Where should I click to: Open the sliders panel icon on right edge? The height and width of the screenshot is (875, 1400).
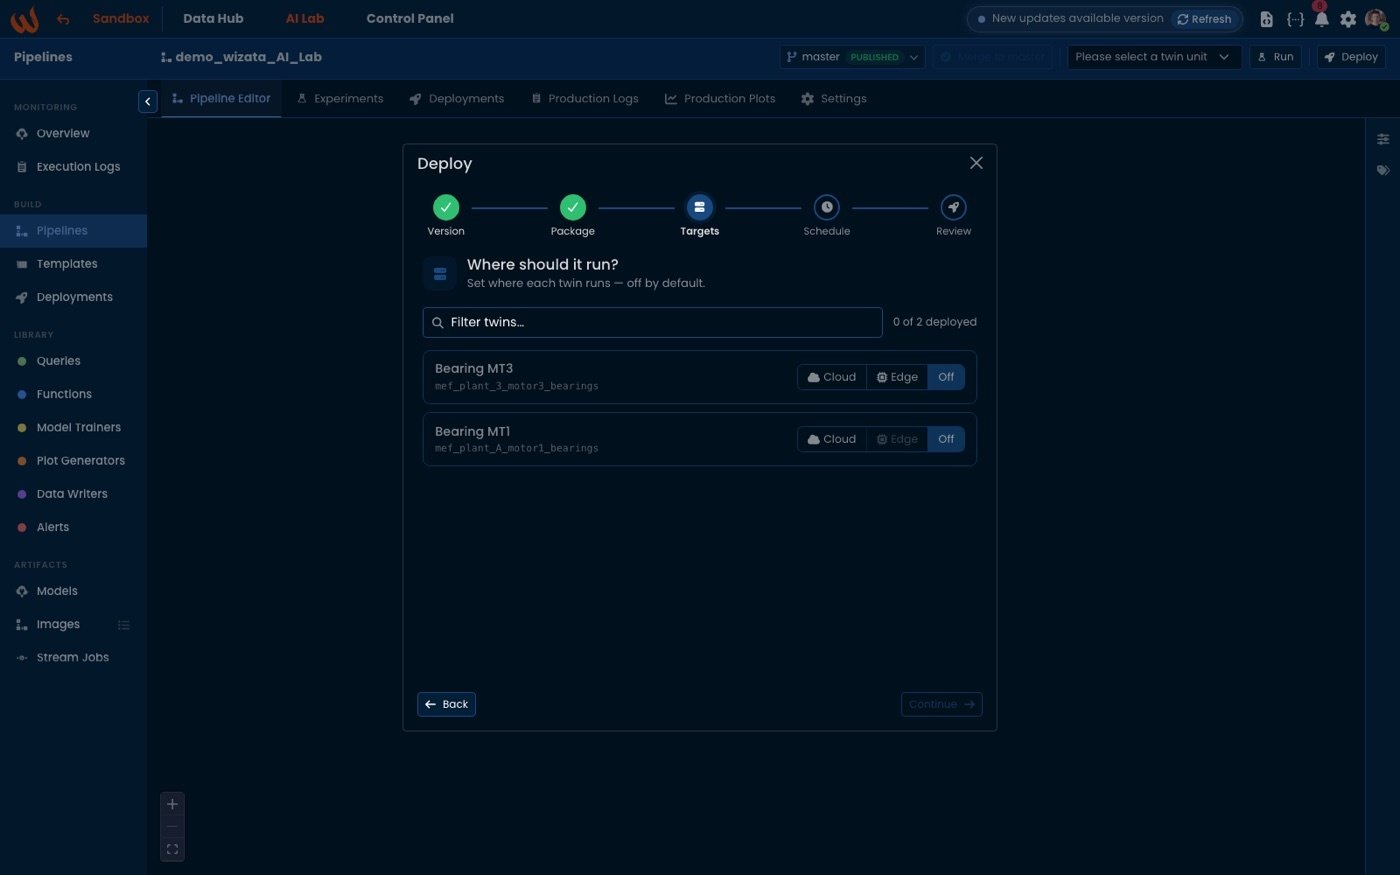pyautogui.click(x=1383, y=139)
